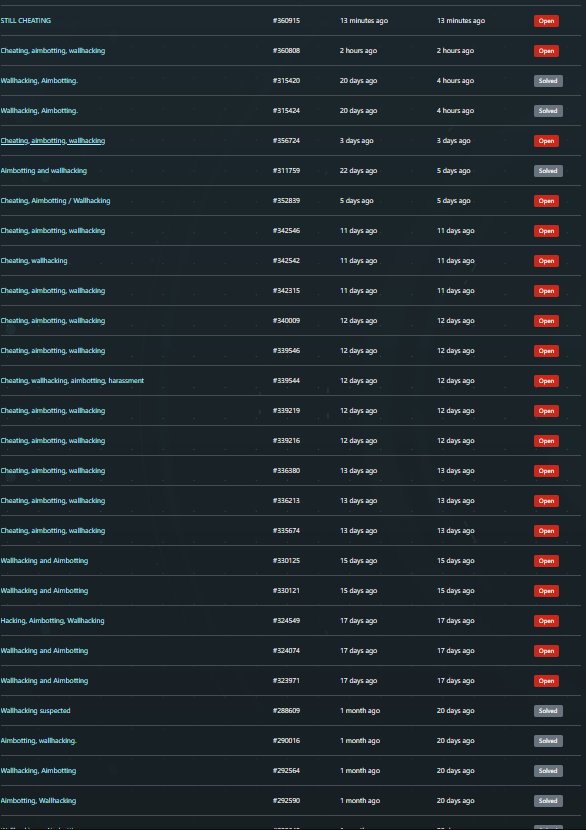Open Aimbotting, Wallhacking ticket #292590

[38, 800]
